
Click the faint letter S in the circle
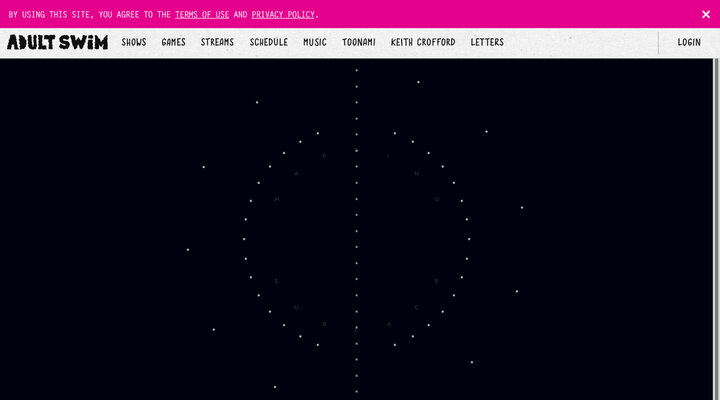277,281
